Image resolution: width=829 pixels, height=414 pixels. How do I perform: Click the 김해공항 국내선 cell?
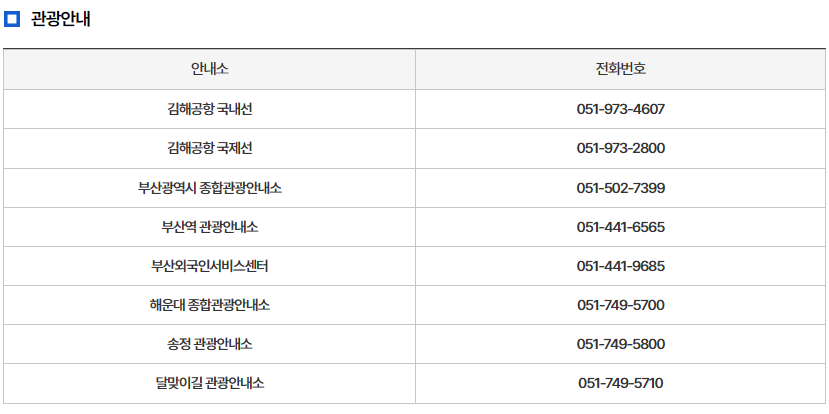pos(209,109)
